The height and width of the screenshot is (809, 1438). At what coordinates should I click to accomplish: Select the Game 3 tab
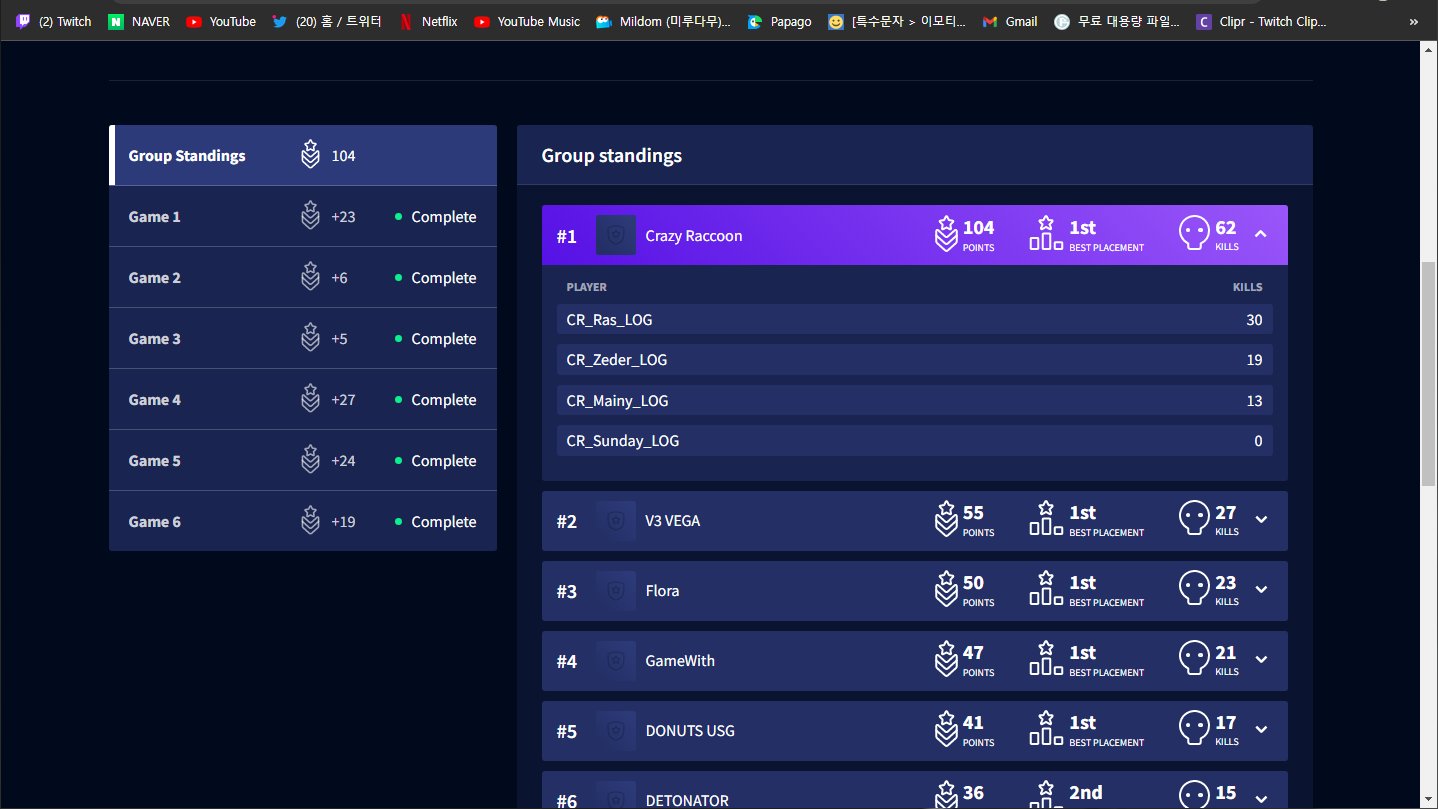(303, 338)
